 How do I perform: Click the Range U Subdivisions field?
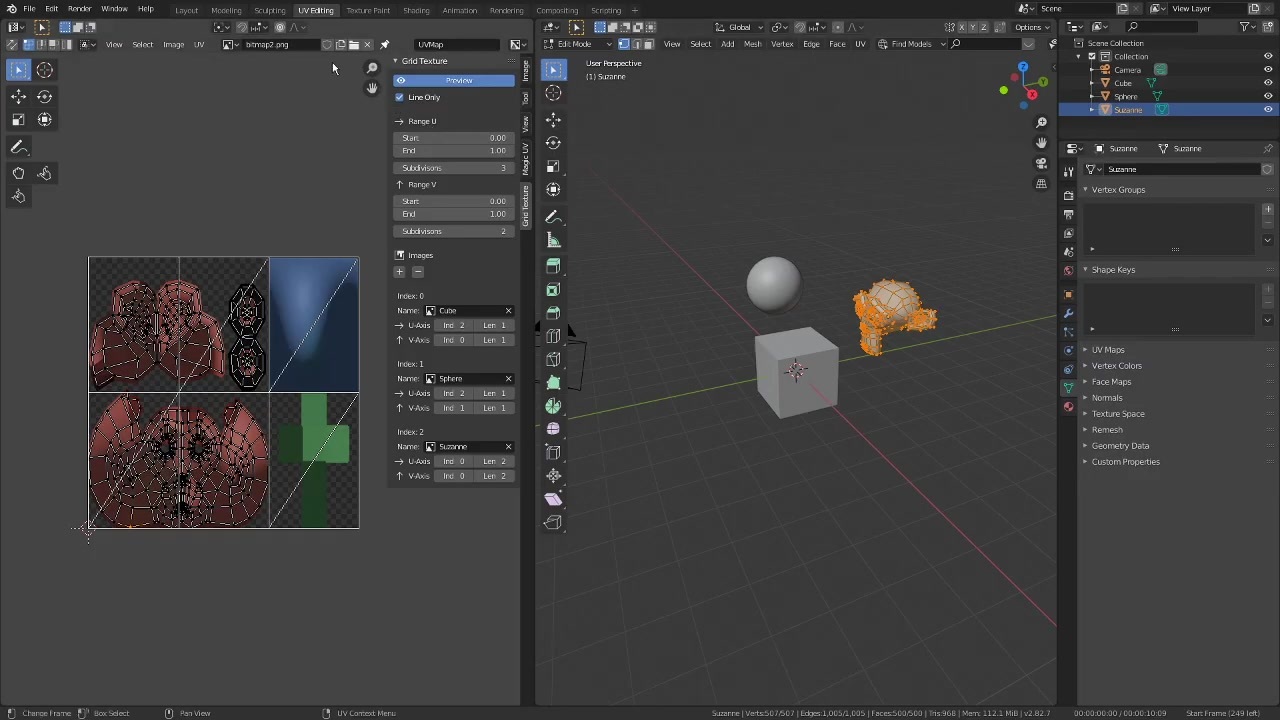(454, 168)
